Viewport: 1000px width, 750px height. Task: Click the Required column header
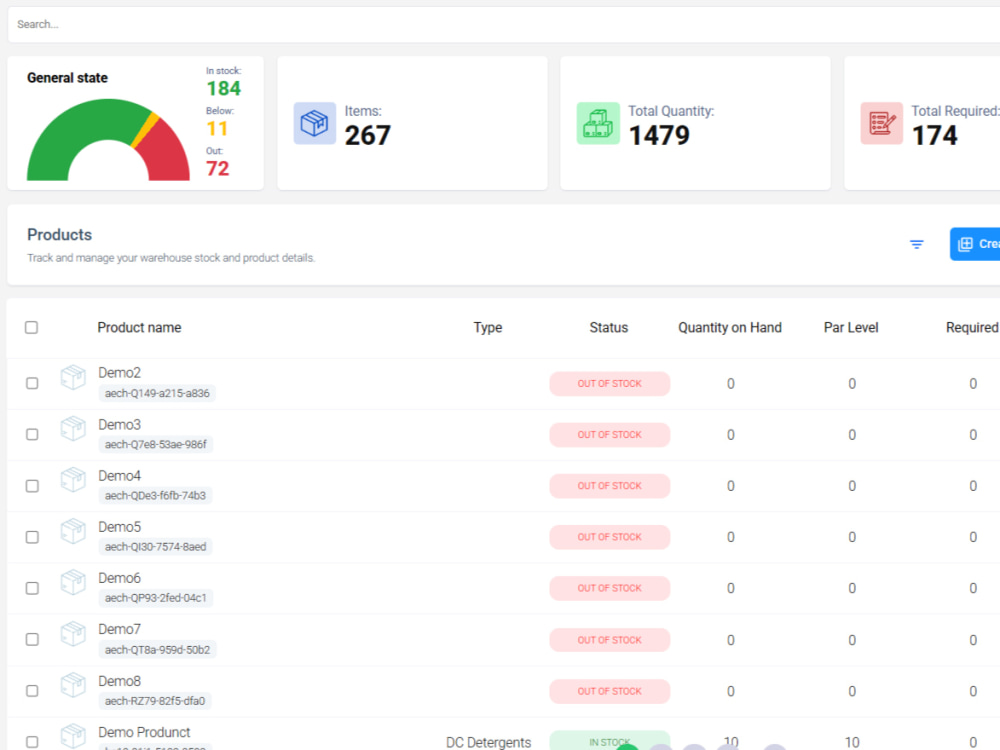pos(972,327)
